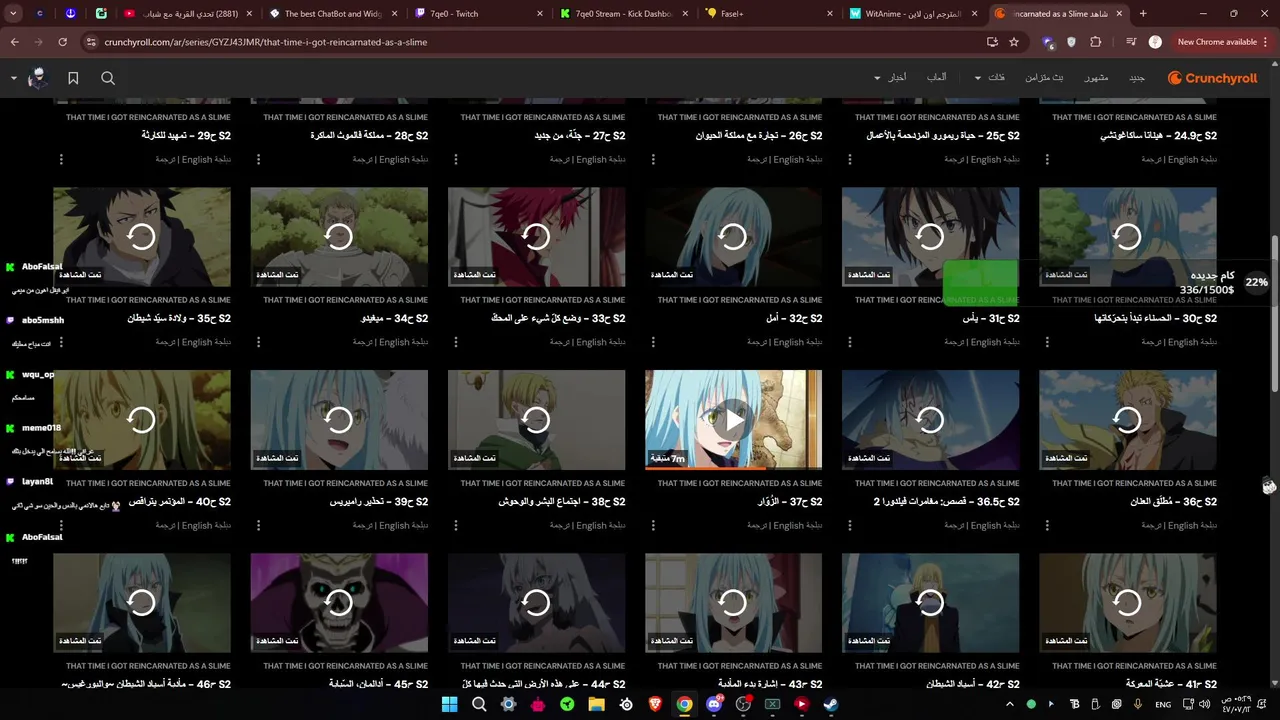Open Windows Start menu
This screenshot has width=1280, height=720.
tap(450, 704)
